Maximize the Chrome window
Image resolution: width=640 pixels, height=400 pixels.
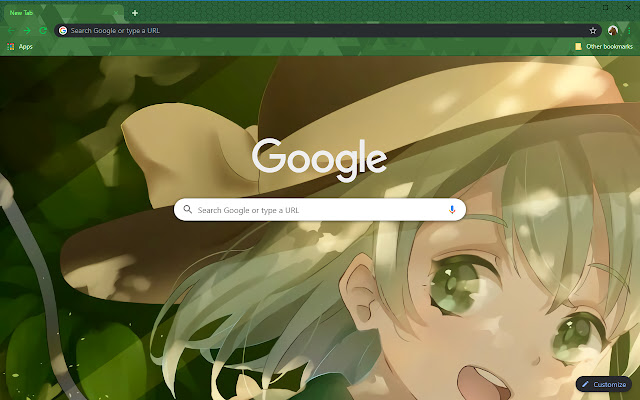coord(606,7)
